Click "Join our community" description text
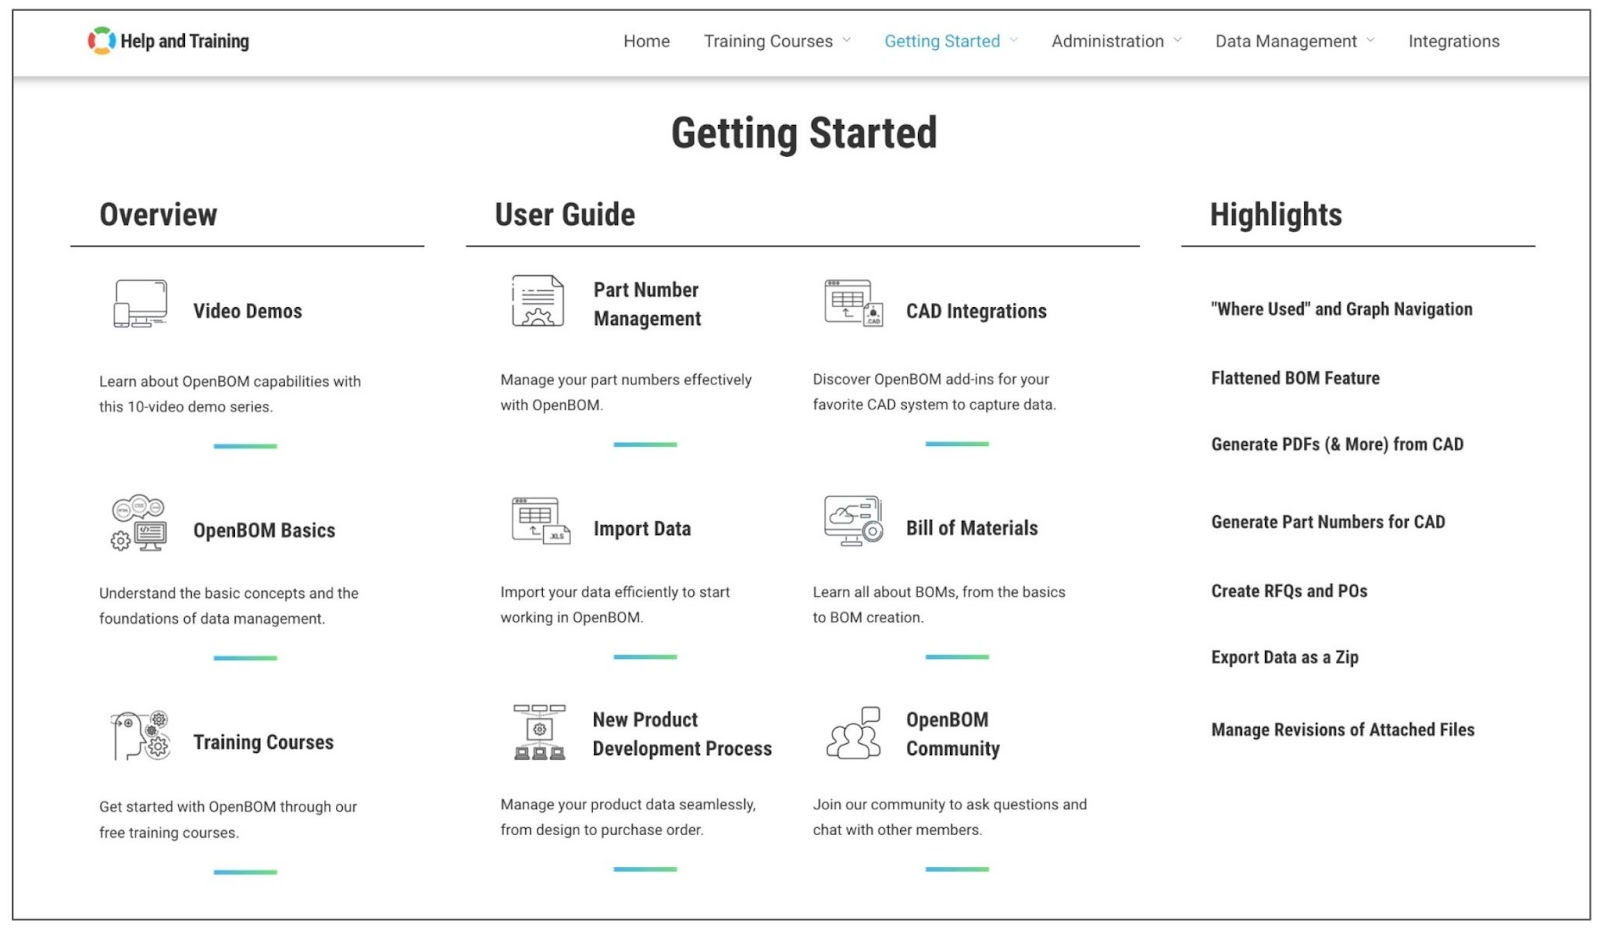Screen dimensions: 1600x928 pos(950,817)
